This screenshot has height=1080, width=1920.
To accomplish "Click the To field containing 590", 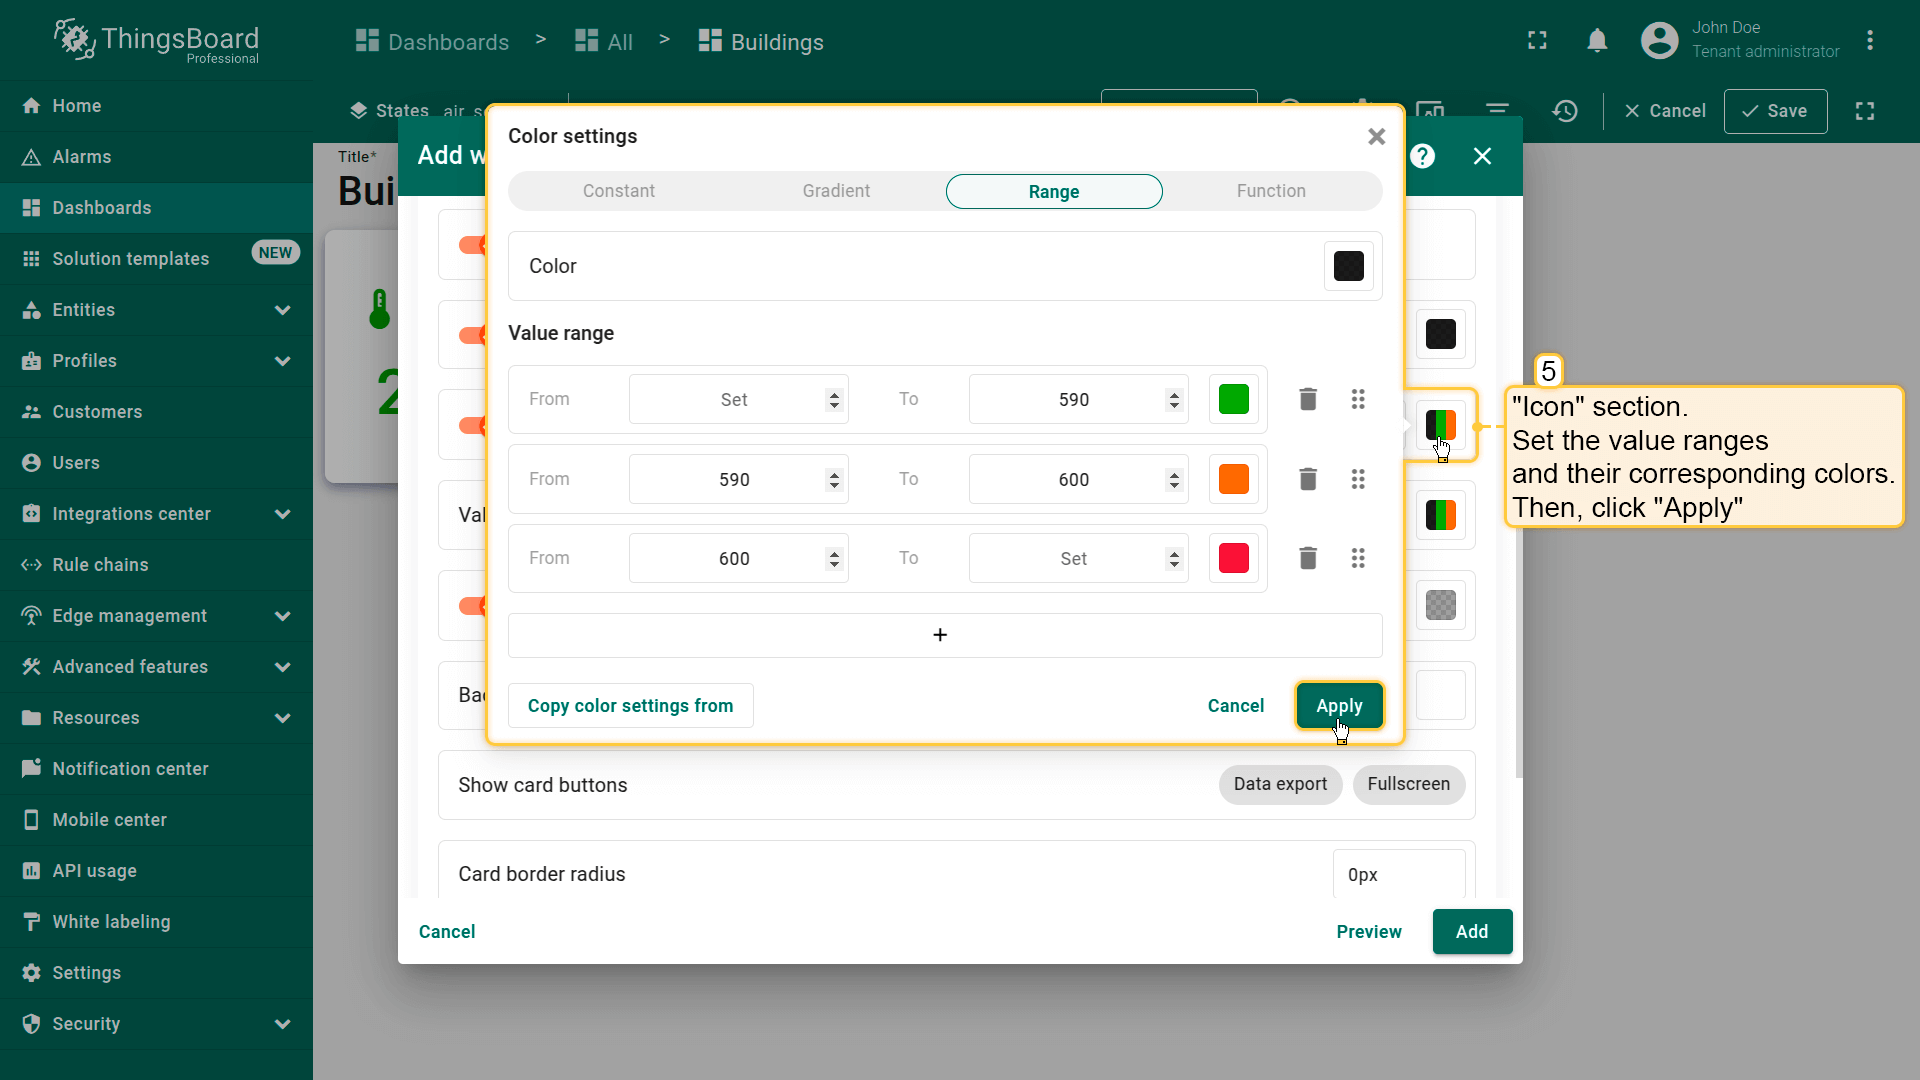I will point(1072,399).
